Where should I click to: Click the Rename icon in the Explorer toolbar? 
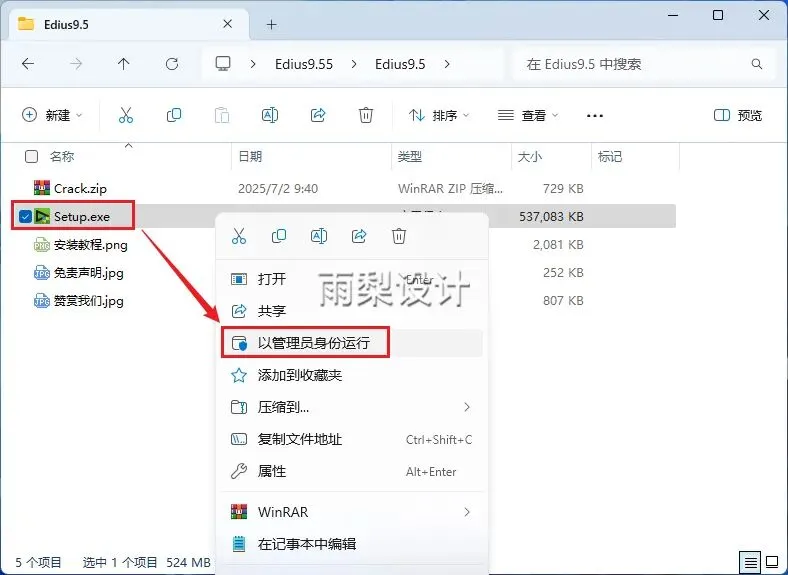pos(270,115)
